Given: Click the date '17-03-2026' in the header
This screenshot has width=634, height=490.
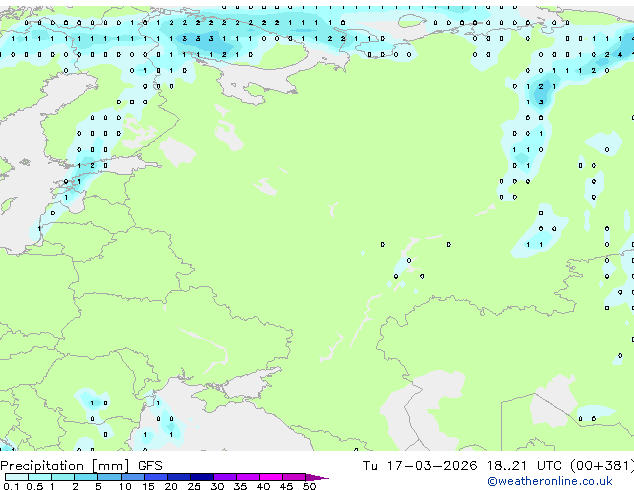Looking at the screenshot, I should [x=432, y=466].
